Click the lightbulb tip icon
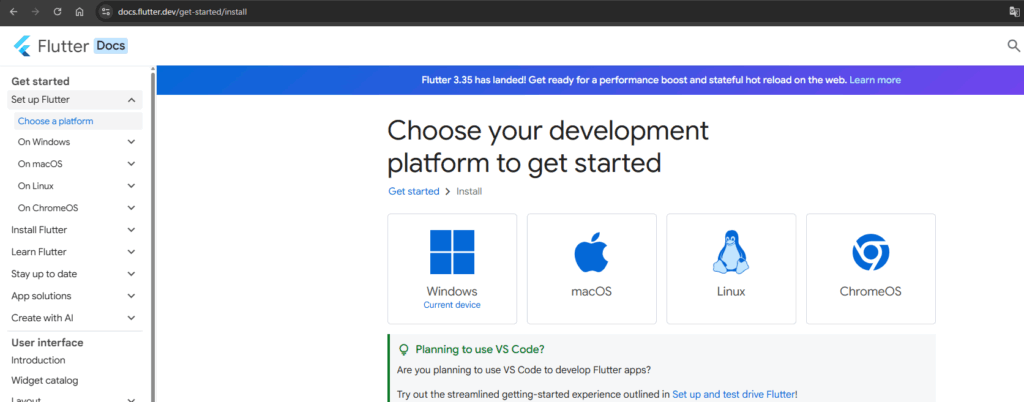Screen dimensions: 1024x402 coord(404,349)
